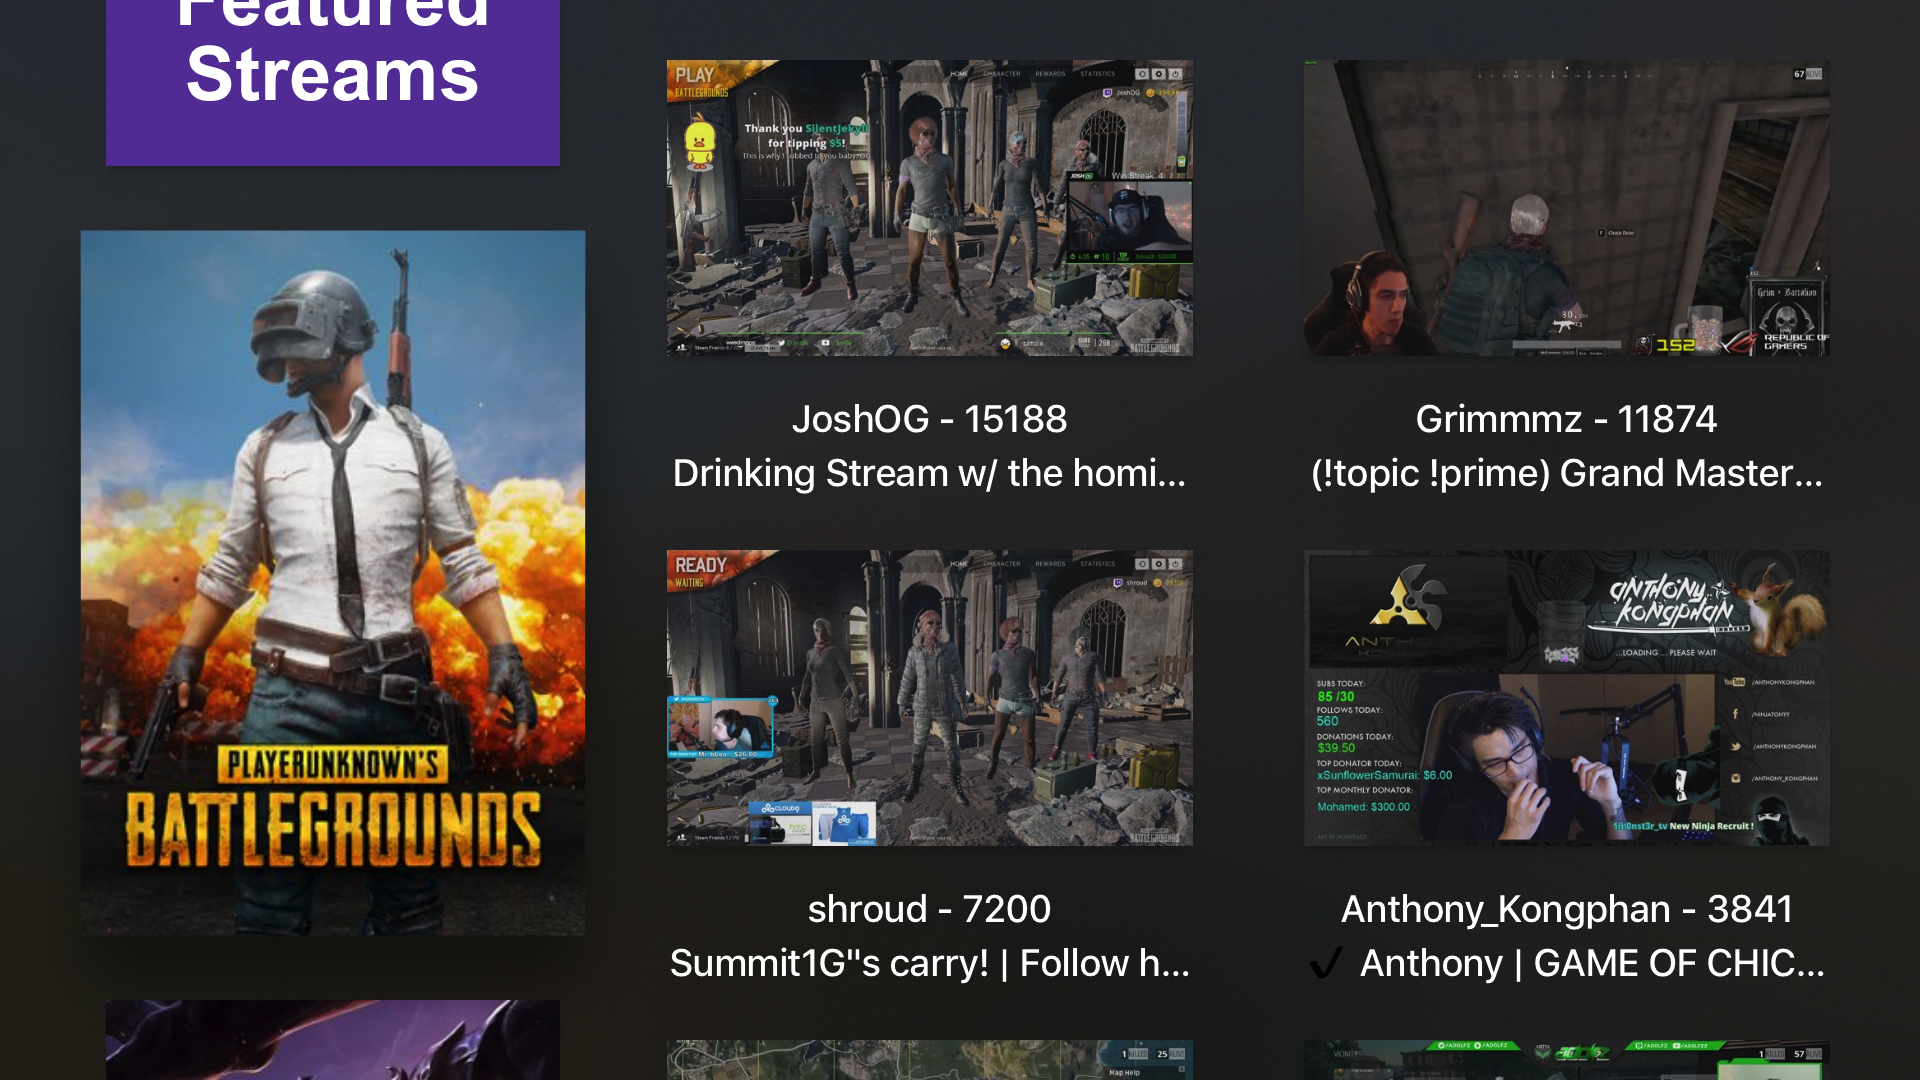The height and width of the screenshot is (1080, 1920).
Task: Open the Grimmmz stream thumbnail
Action: (x=1566, y=208)
